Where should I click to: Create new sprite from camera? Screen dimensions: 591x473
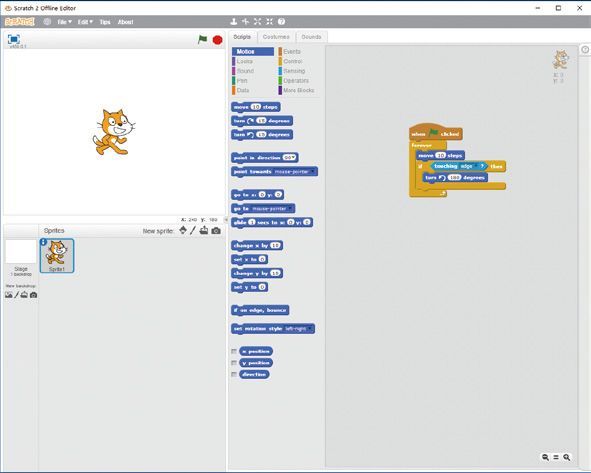click(x=216, y=231)
